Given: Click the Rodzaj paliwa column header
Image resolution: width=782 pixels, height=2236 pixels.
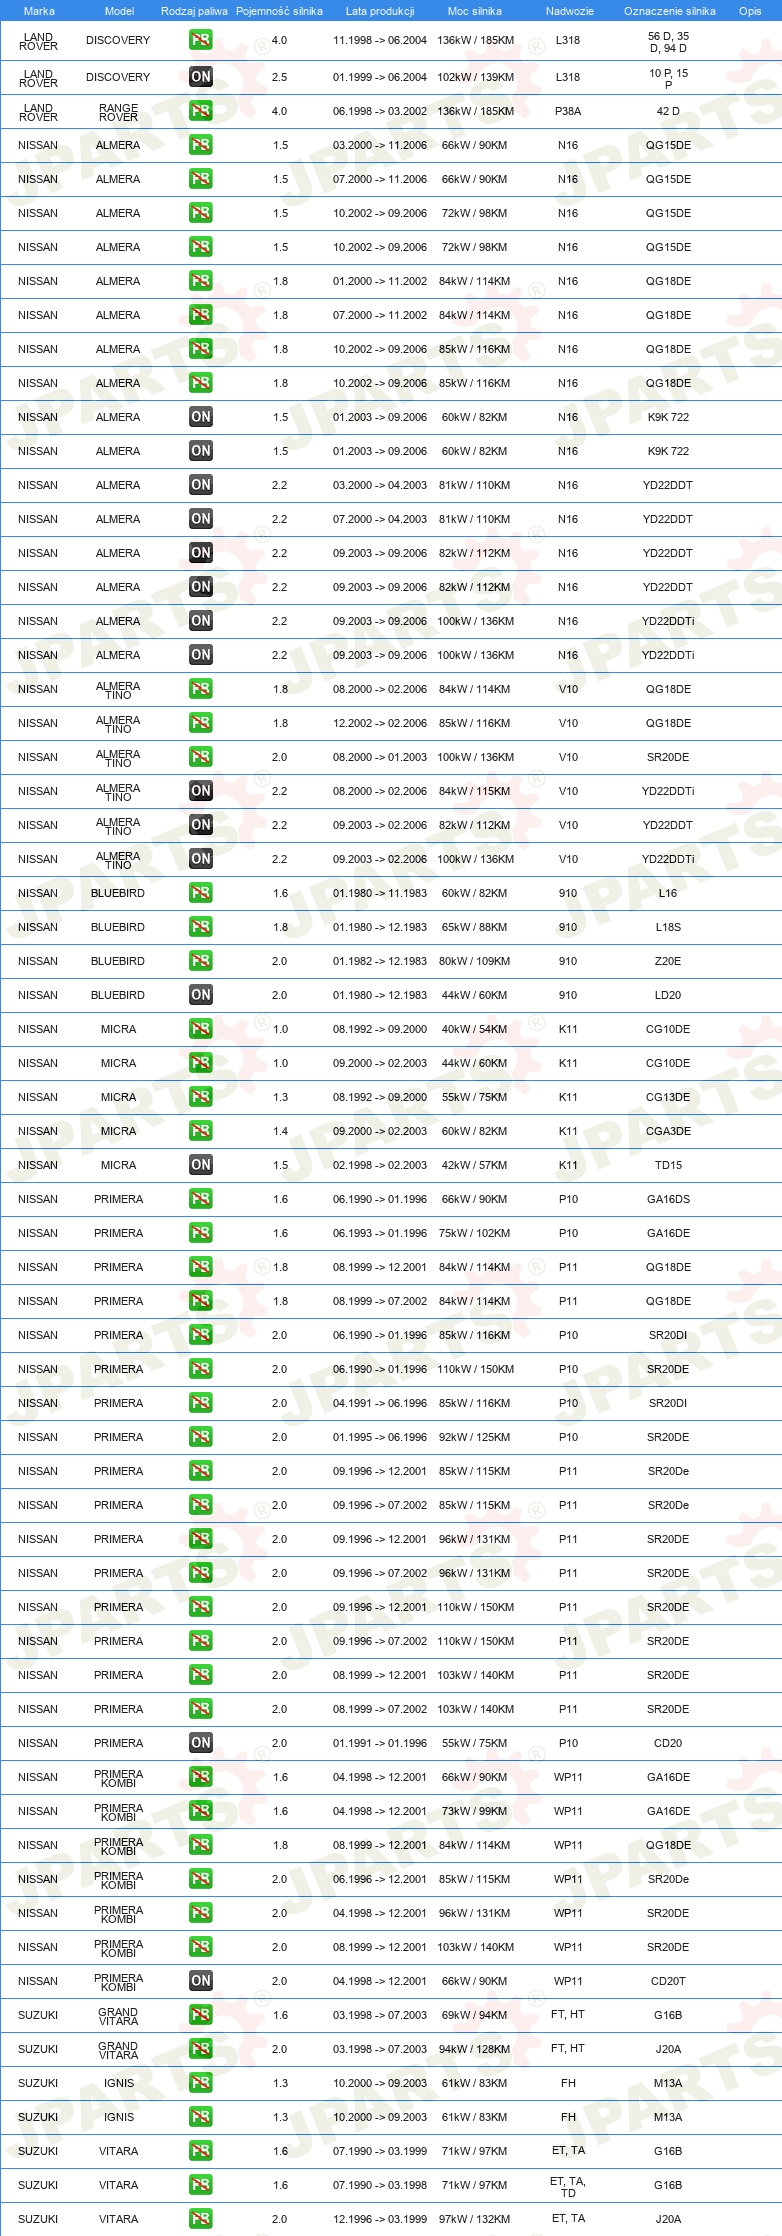Looking at the screenshot, I should [194, 11].
